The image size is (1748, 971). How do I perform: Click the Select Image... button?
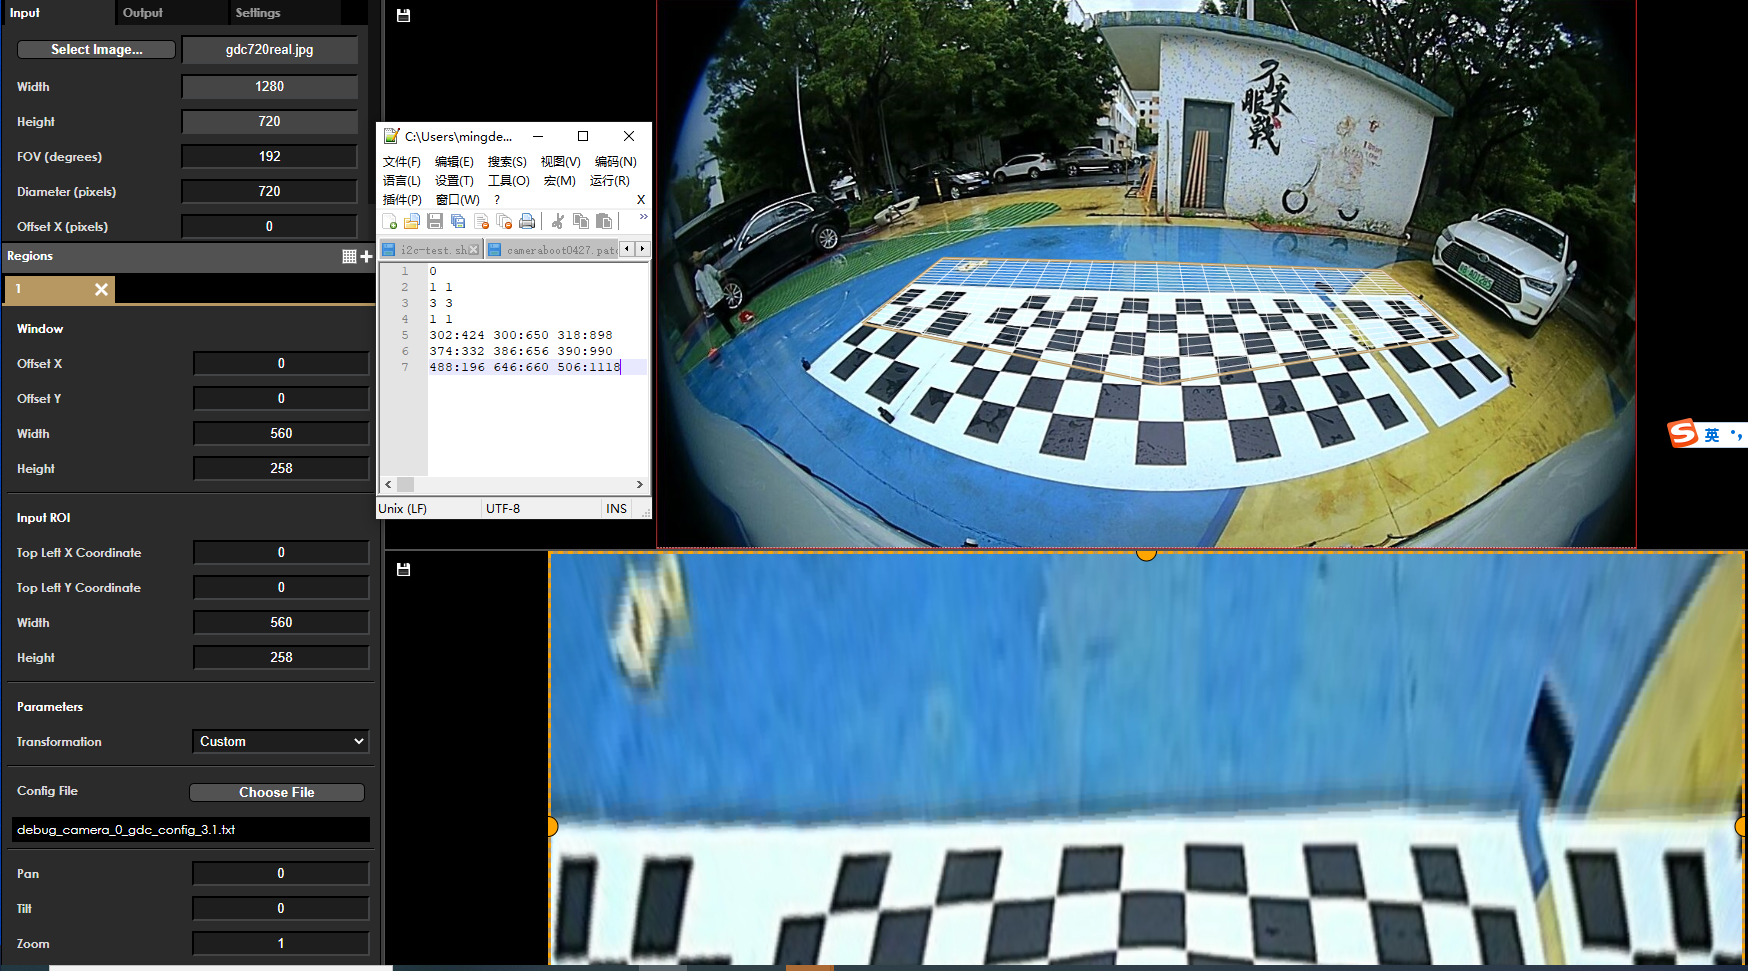(x=97, y=50)
